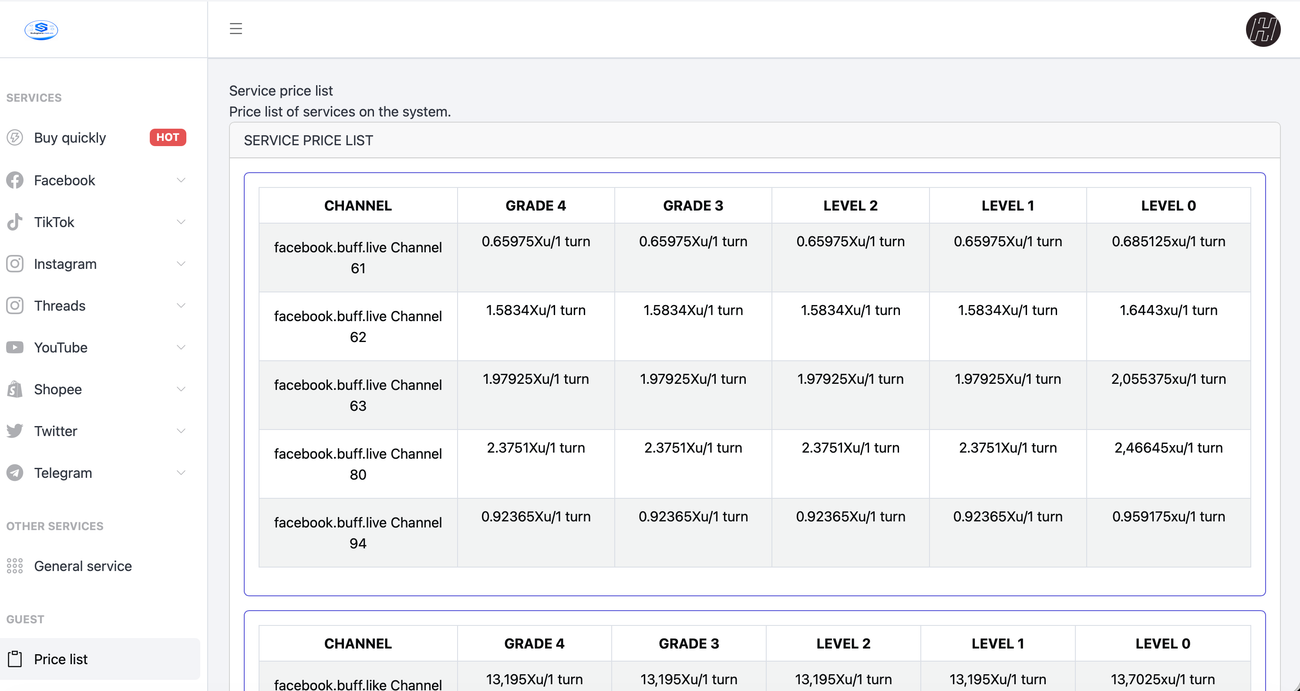The height and width of the screenshot is (691, 1300).
Task: Expand the Threads submenu chevron
Action: [x=181, y=306]
